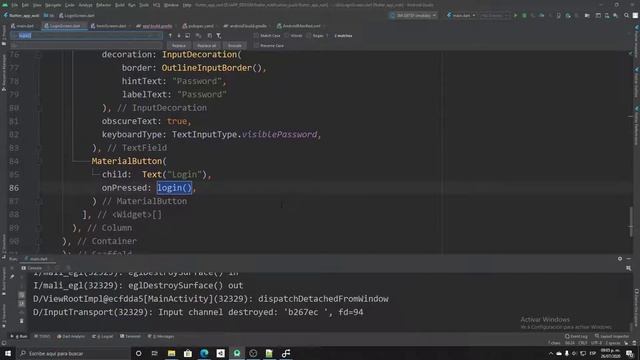640x360 pixels.
Task: Click the selected login() text in editor
Action: coord(174,188)
